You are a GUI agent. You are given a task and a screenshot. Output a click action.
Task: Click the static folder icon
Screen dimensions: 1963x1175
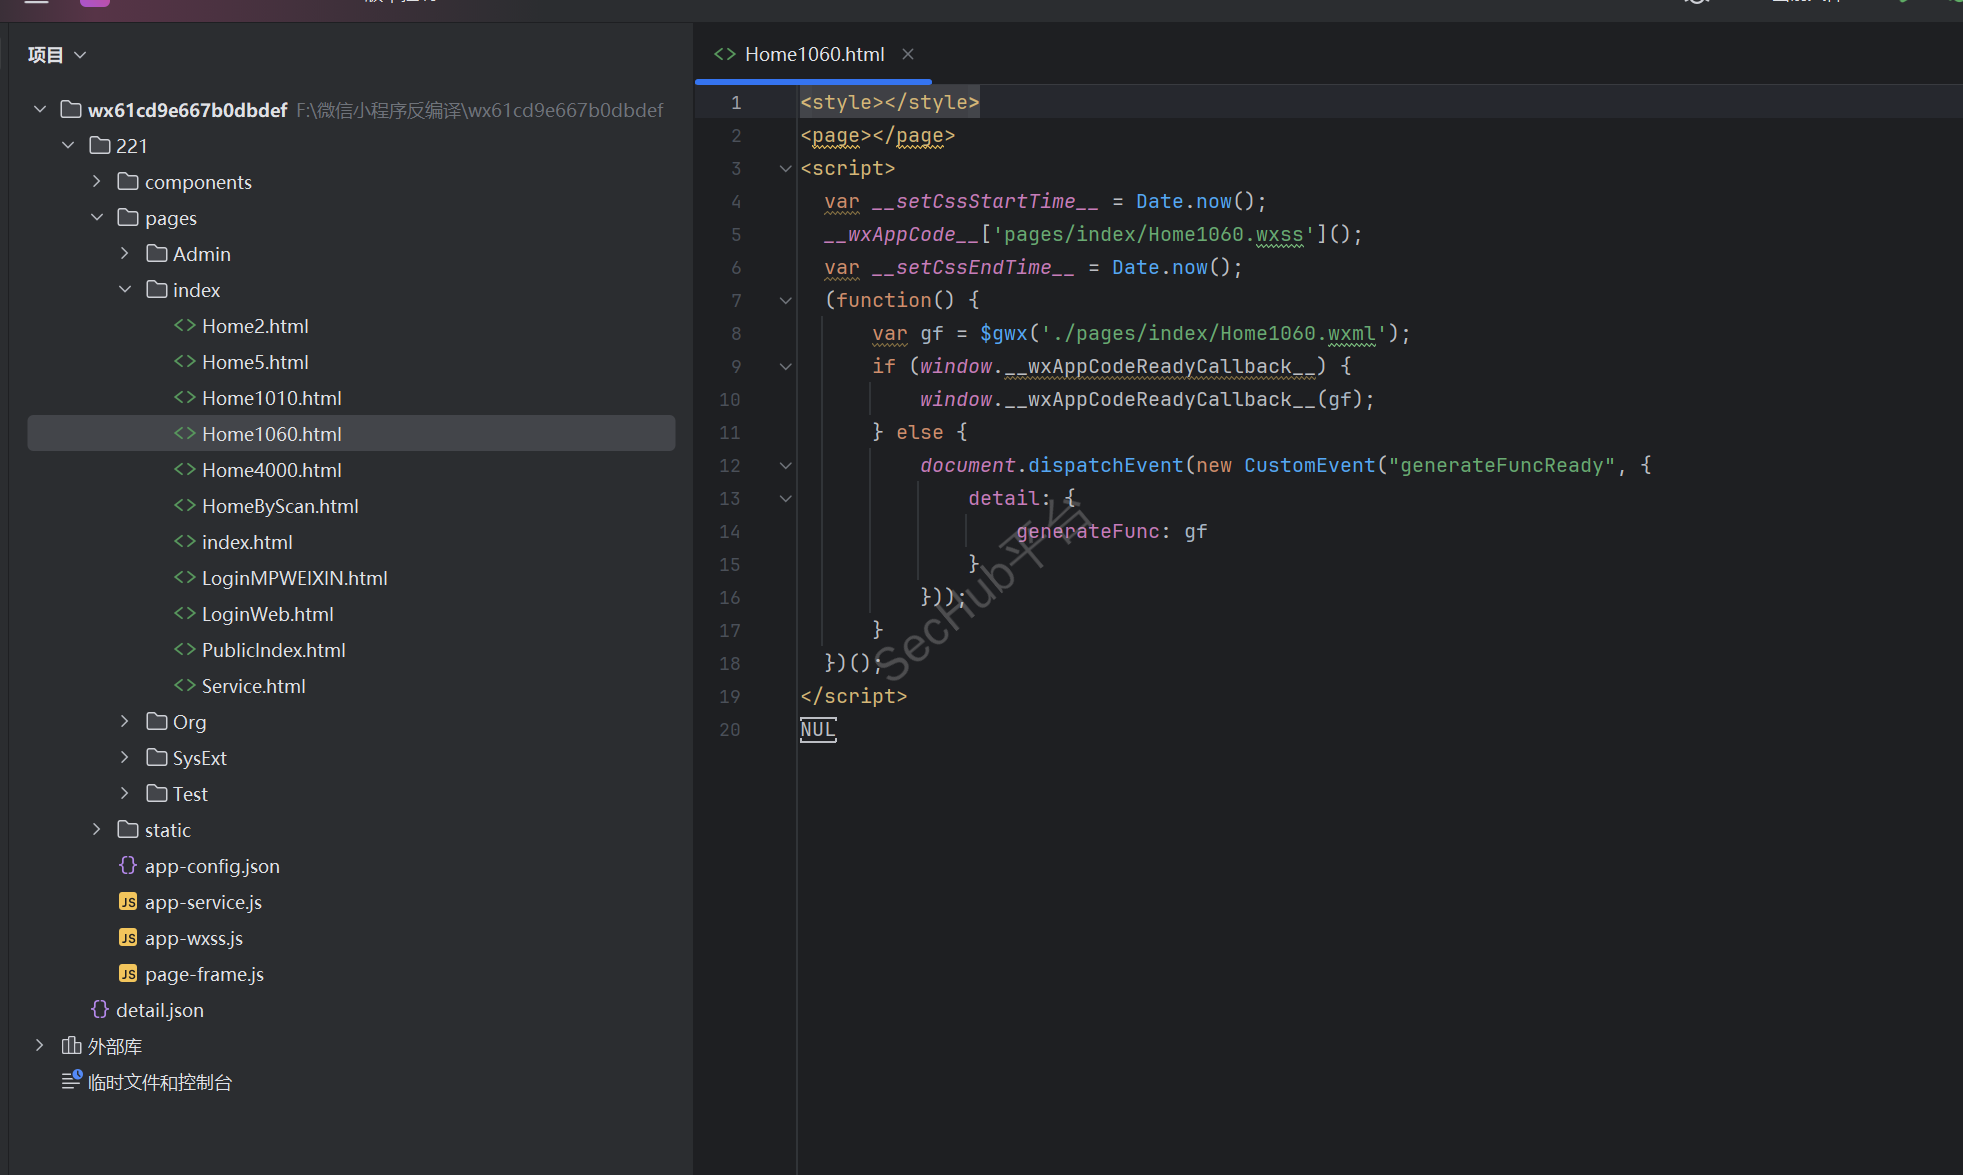pyautogui.click(x=127, y=829)
